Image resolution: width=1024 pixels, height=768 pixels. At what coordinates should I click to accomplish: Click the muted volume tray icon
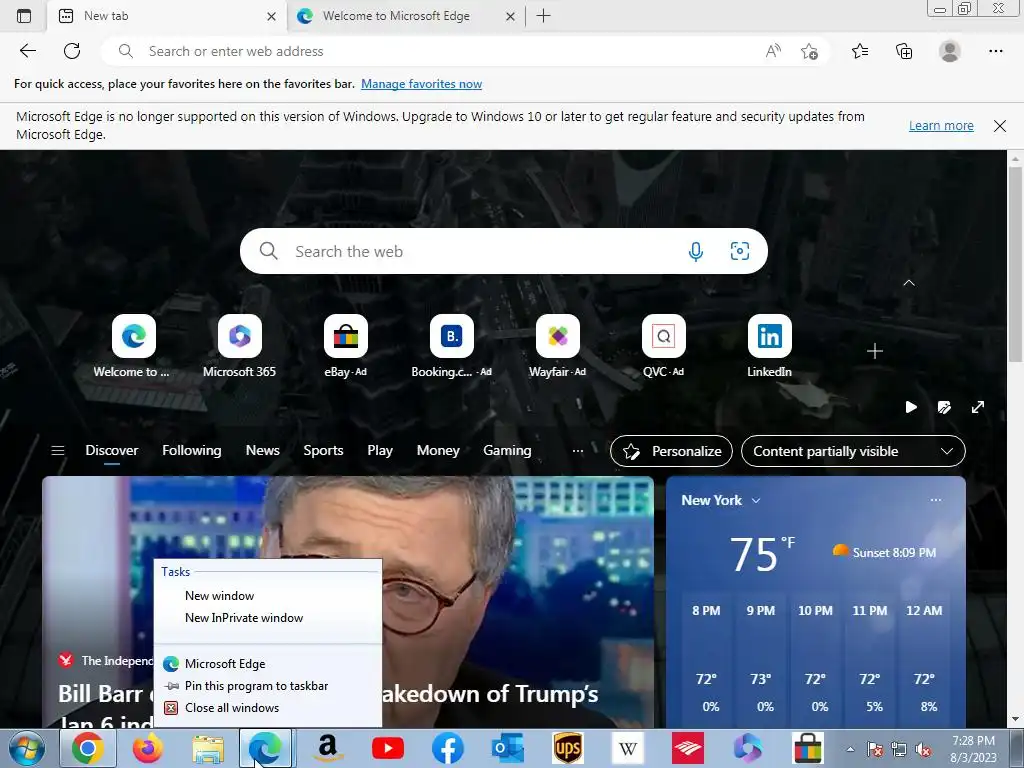click(x=923, y=750)
